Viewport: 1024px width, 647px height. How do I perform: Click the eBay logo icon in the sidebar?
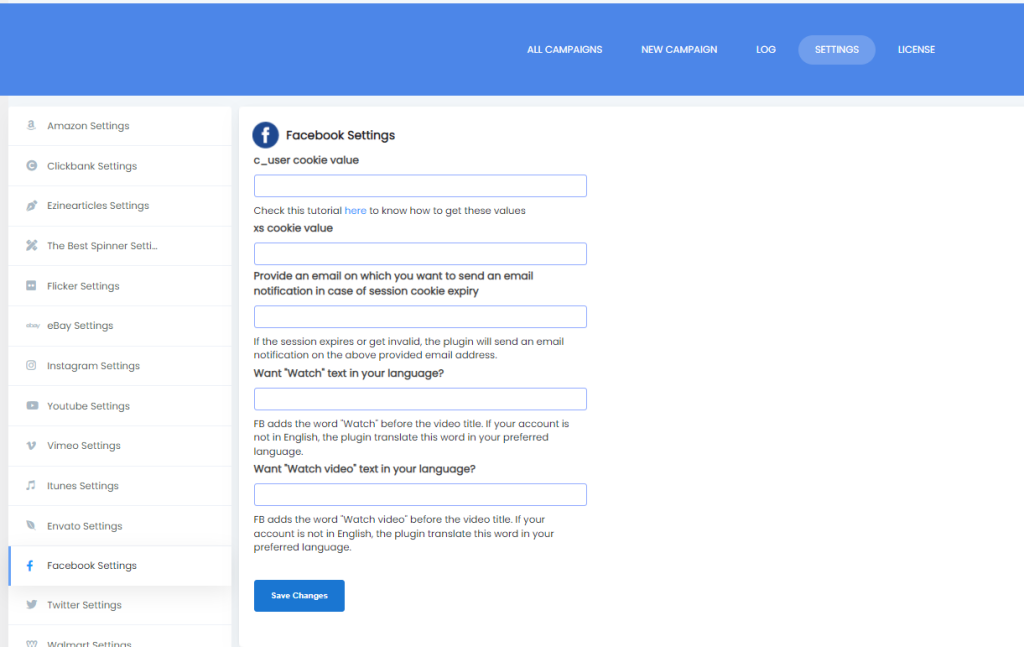31,325
